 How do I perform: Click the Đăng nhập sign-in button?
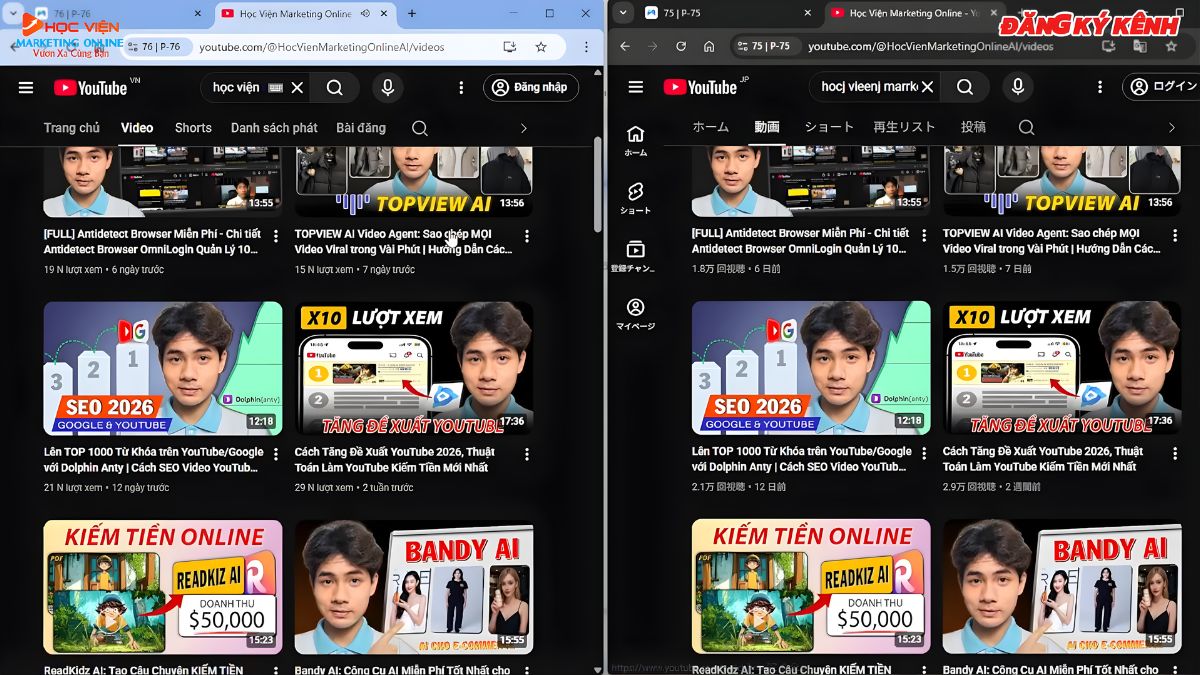531,87
